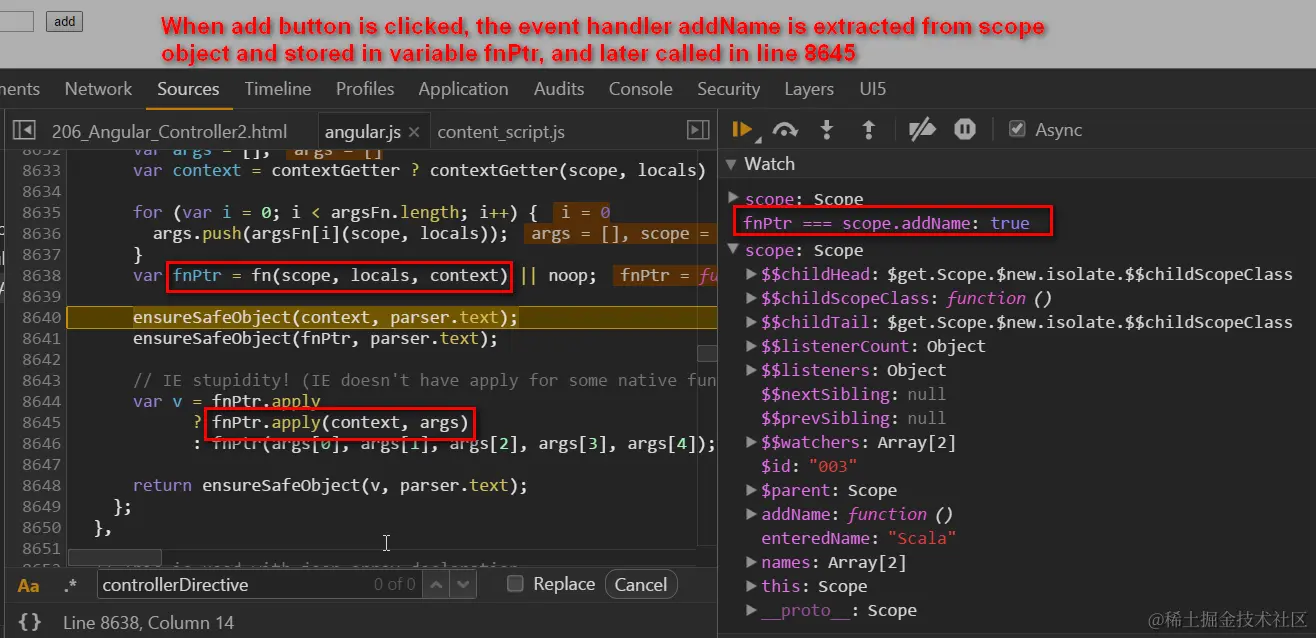The width and height of the screenshot is (1316, 638).
Task: Click the Step over icon
Action: (785, 129)
